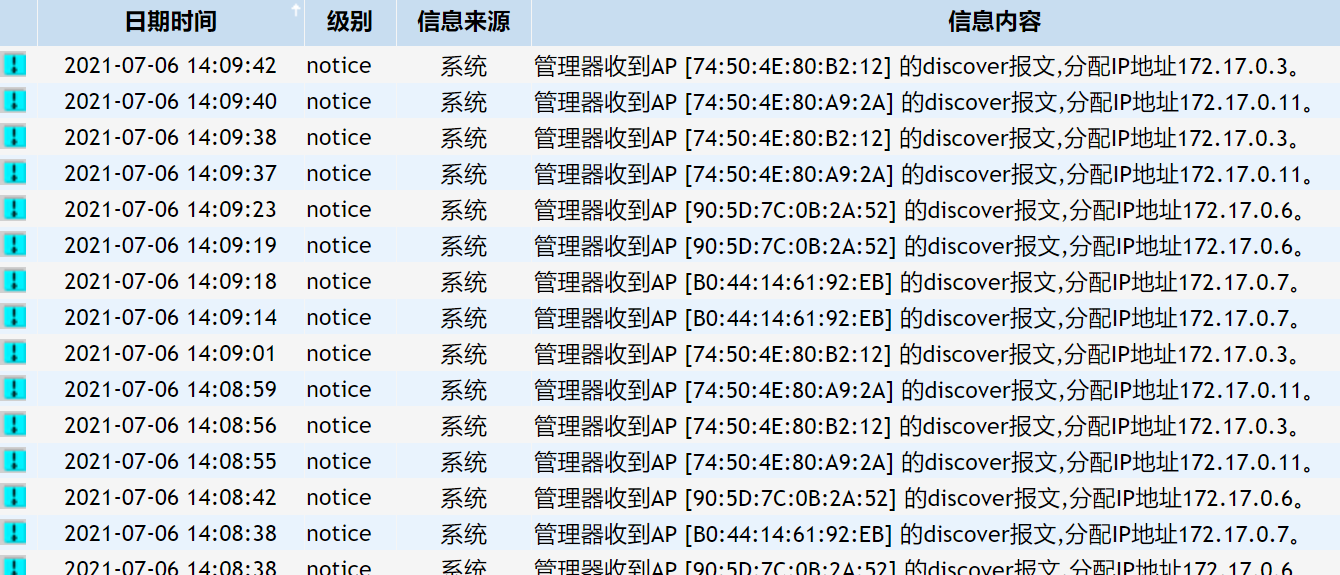1340x575 pixels.
Task: Select the 14:09:37 message with 74:50:4E:80:A9:2A
Action: point(923,175)
